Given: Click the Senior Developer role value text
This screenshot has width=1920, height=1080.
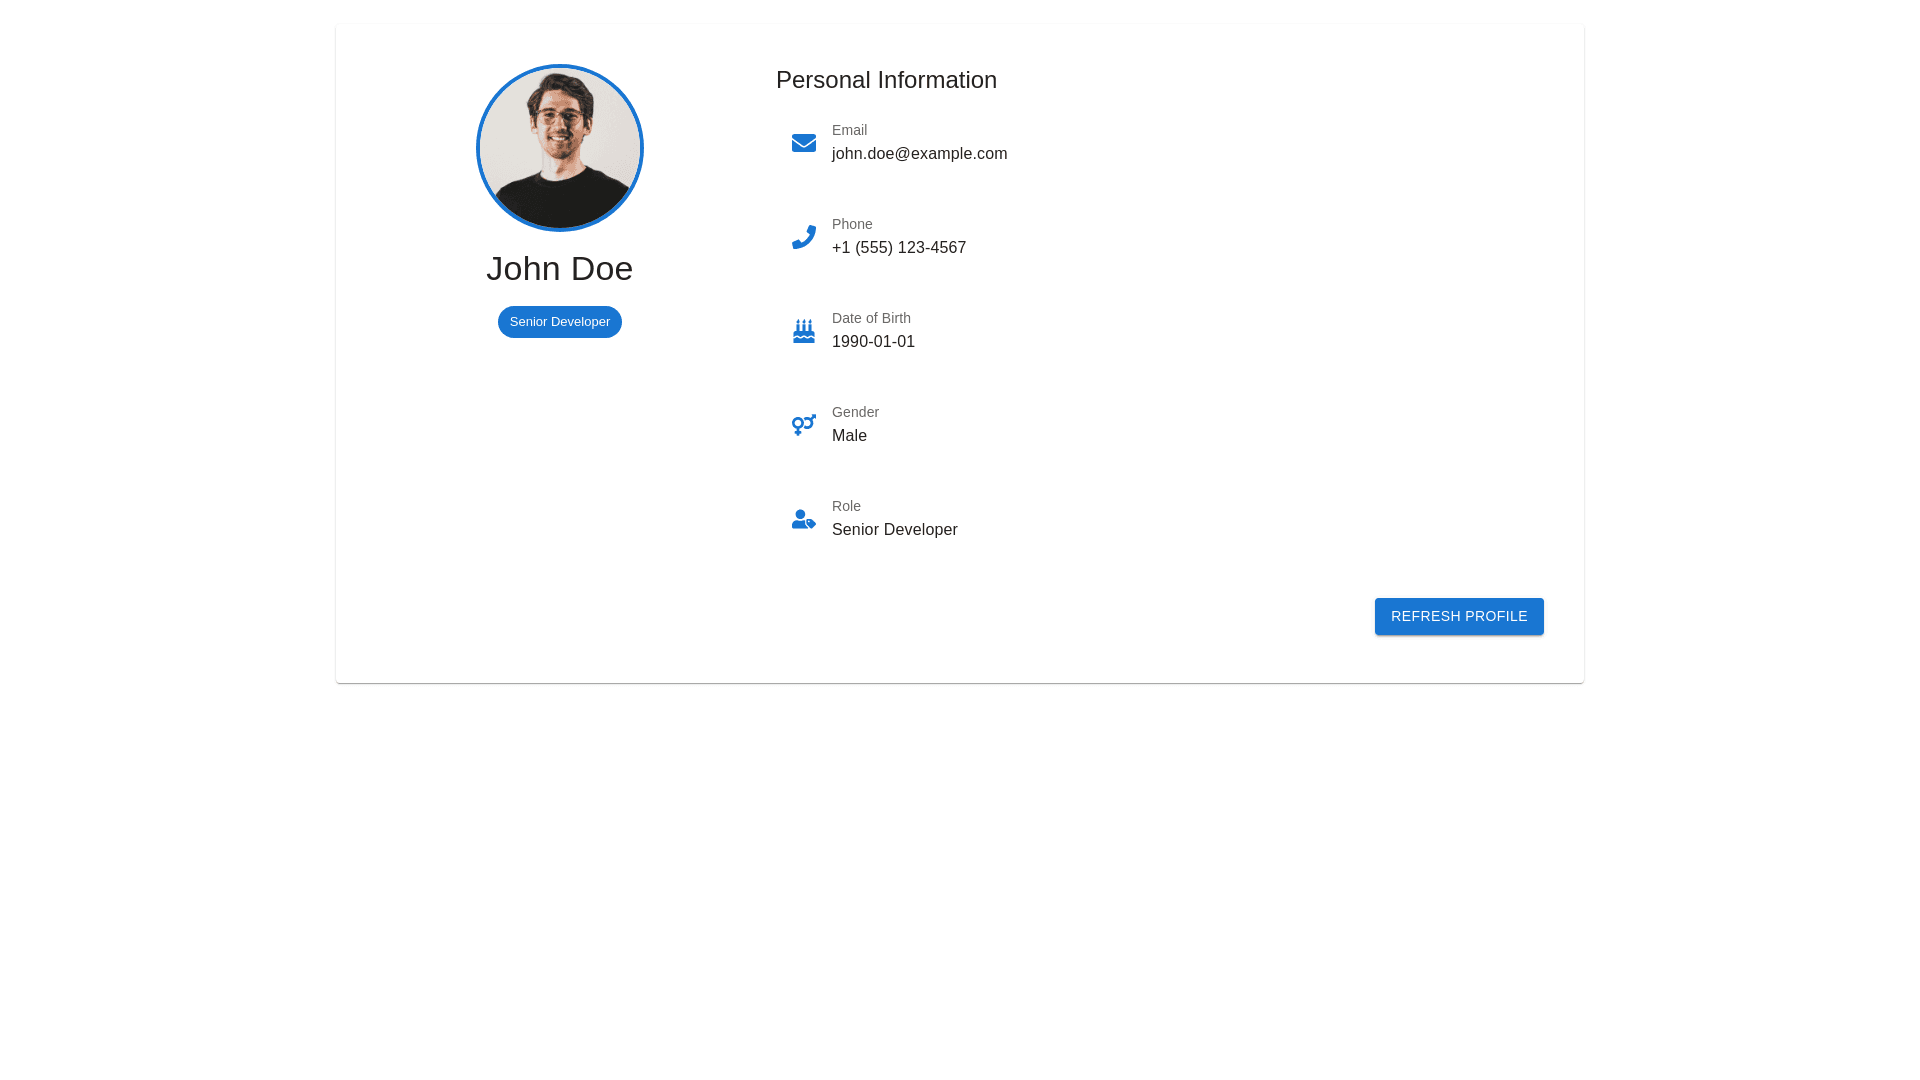Looking at the screenshot, I should tap(894, 530).
